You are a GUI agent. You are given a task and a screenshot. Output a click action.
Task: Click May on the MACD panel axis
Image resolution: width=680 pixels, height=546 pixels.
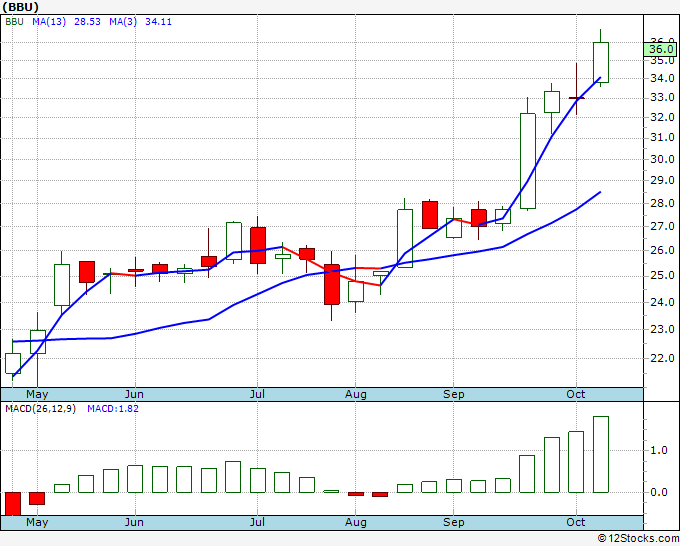(x=37, y=523)
